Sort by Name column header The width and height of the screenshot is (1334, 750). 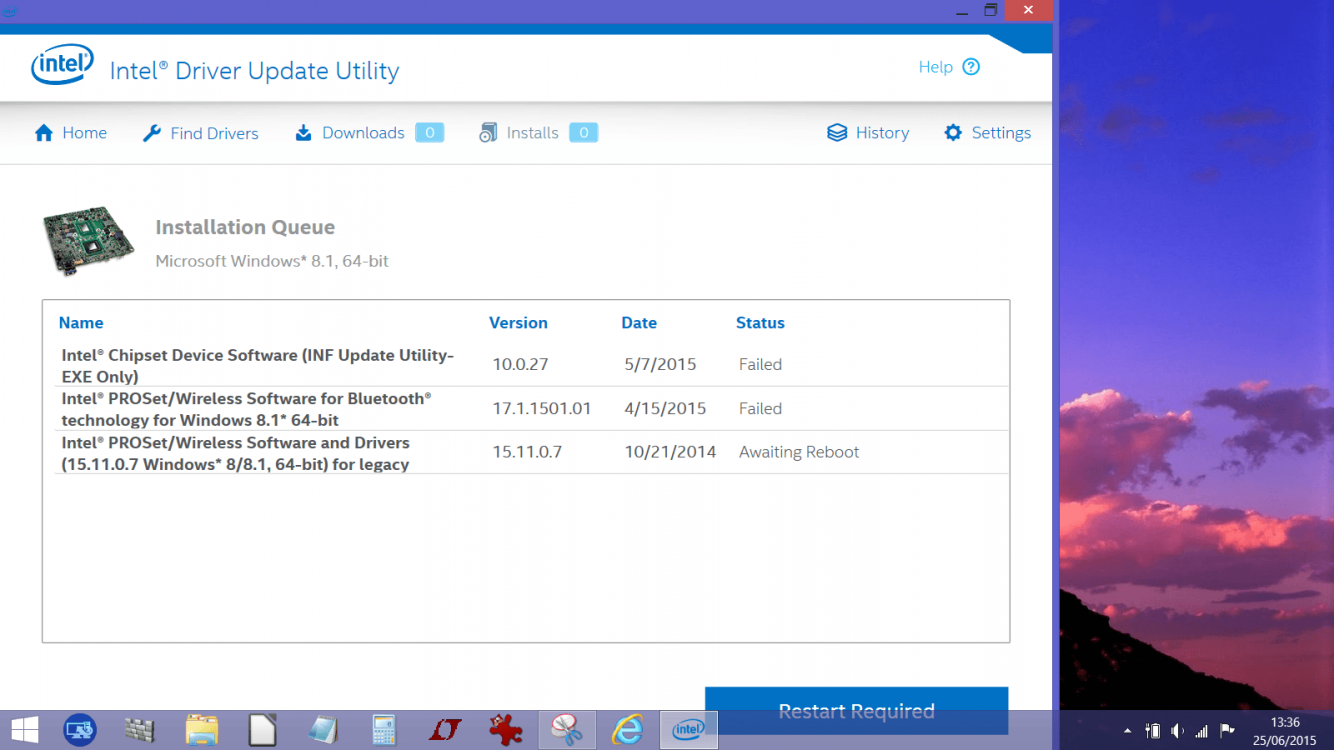tap(81, 323)
